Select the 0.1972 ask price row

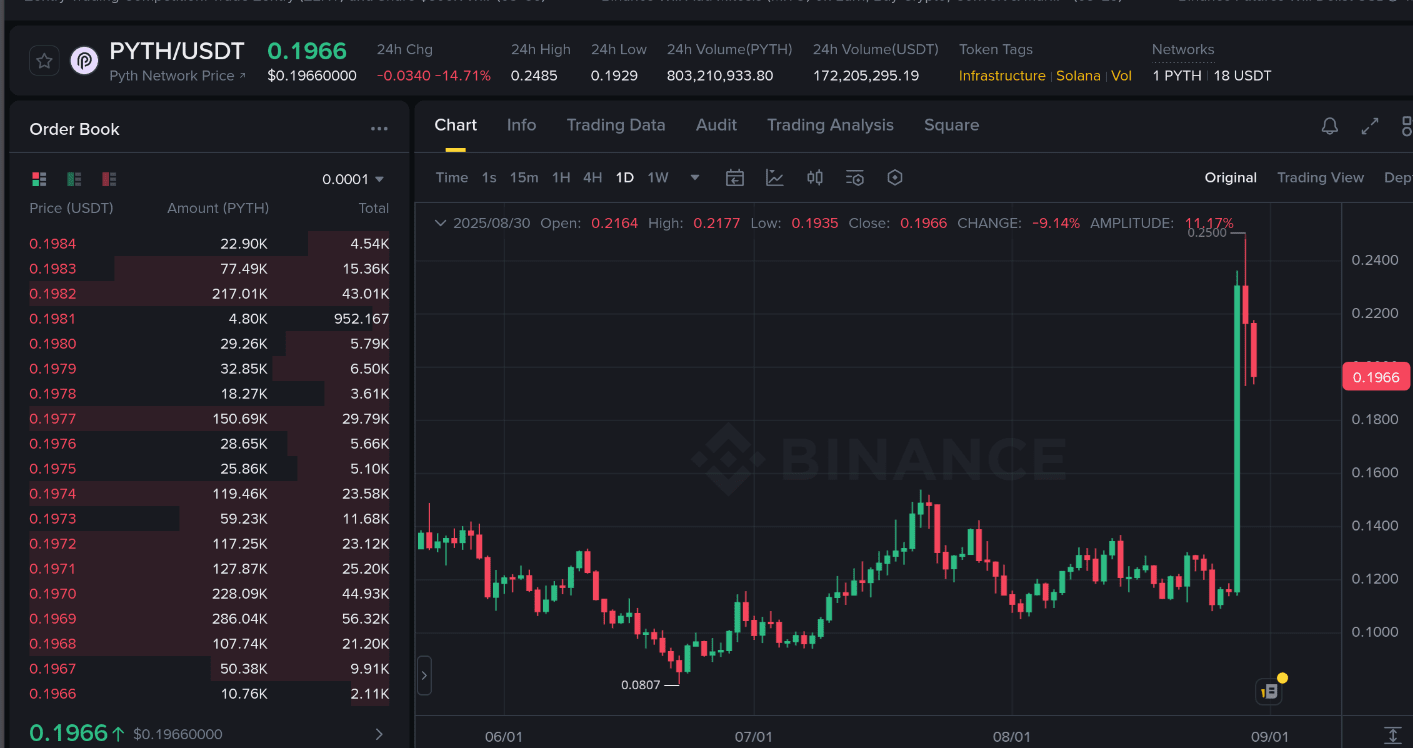click(209, 544)
